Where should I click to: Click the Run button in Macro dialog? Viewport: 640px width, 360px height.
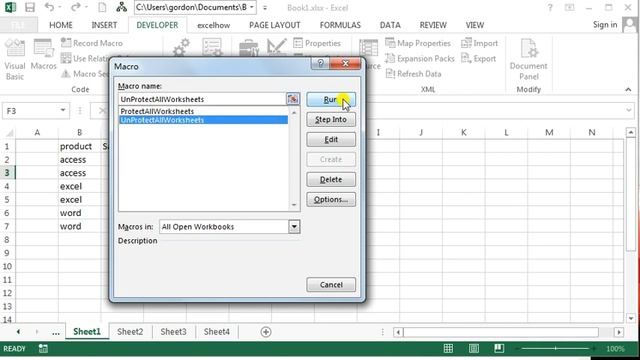coord(331,100)
